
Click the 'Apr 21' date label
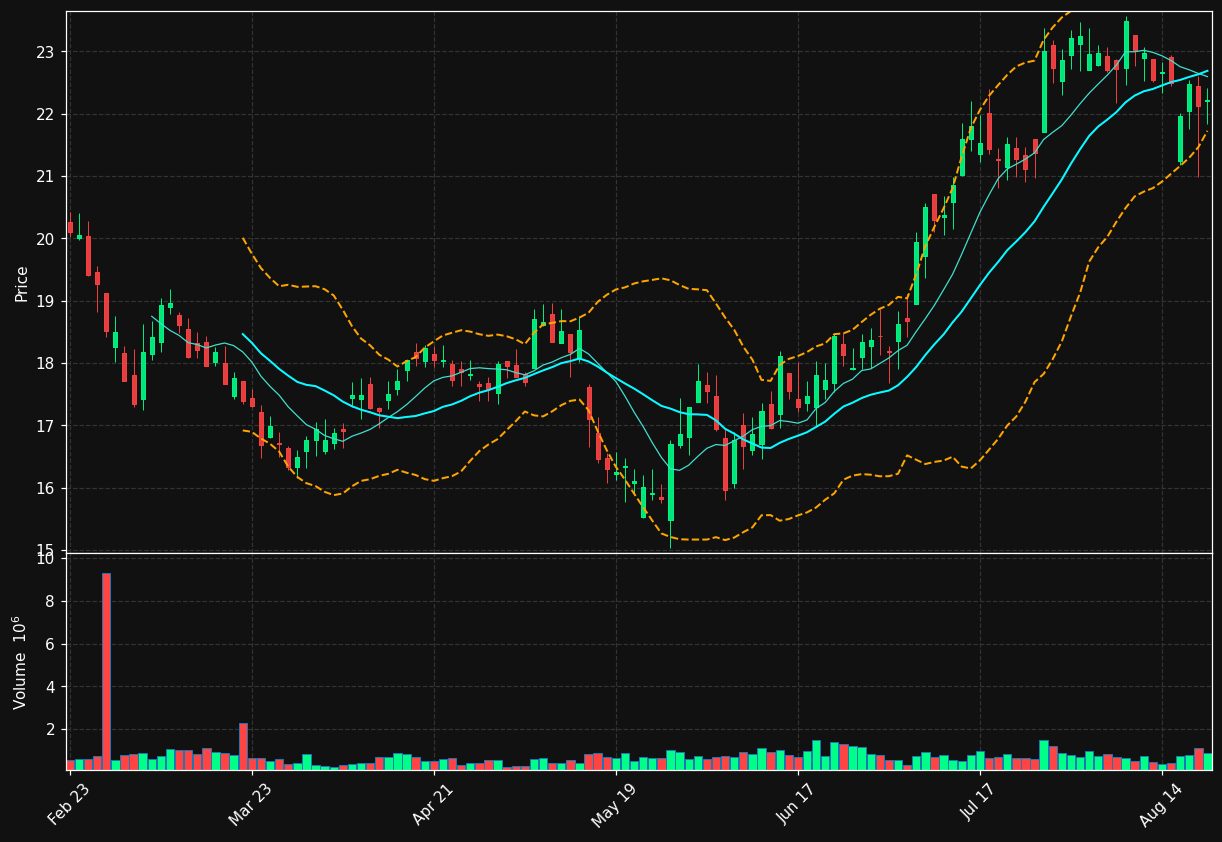433,805
